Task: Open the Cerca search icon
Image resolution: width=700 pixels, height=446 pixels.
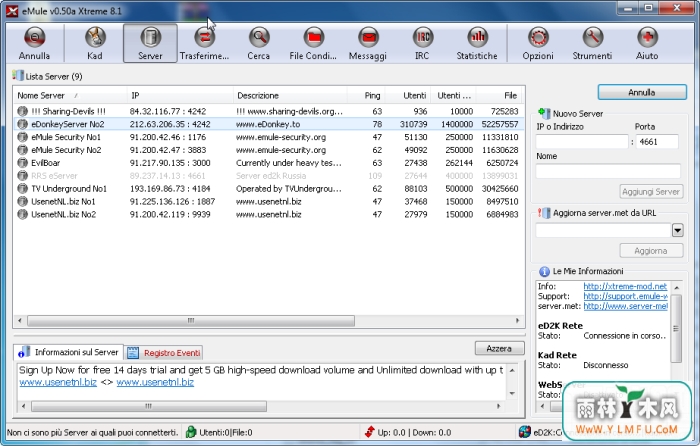Action: [x=259, y=38]
